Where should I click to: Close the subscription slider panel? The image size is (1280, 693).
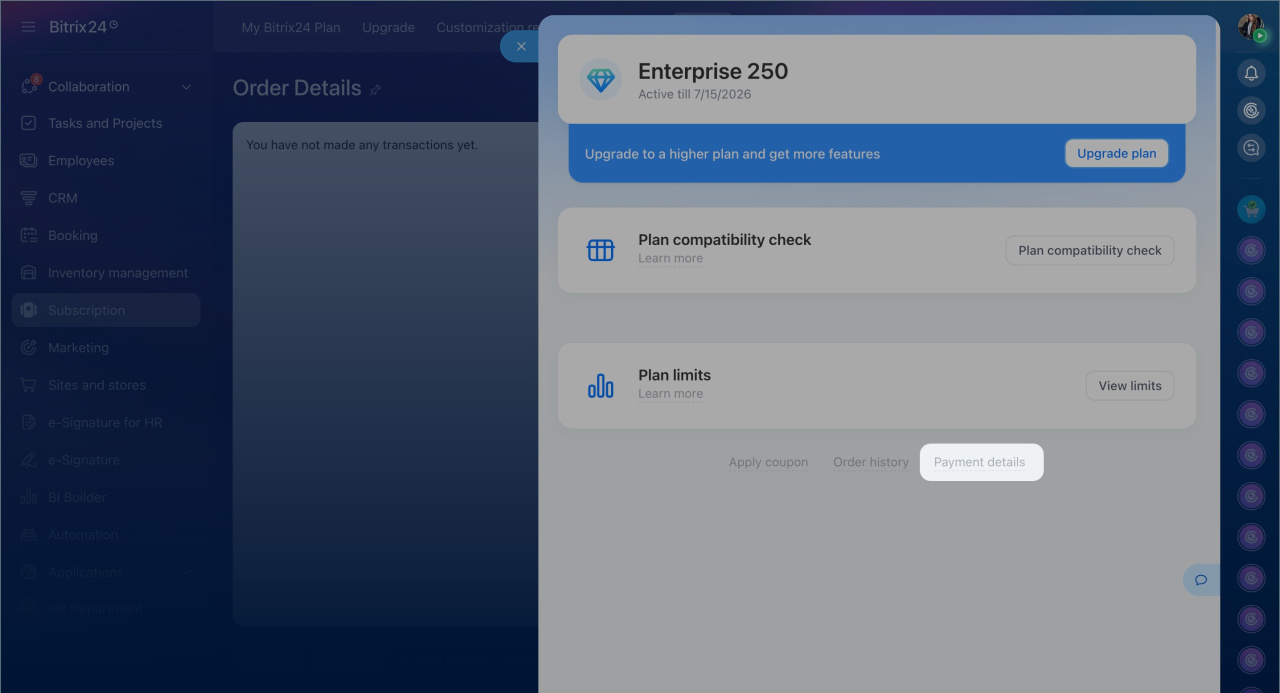[x=520, y=46]
